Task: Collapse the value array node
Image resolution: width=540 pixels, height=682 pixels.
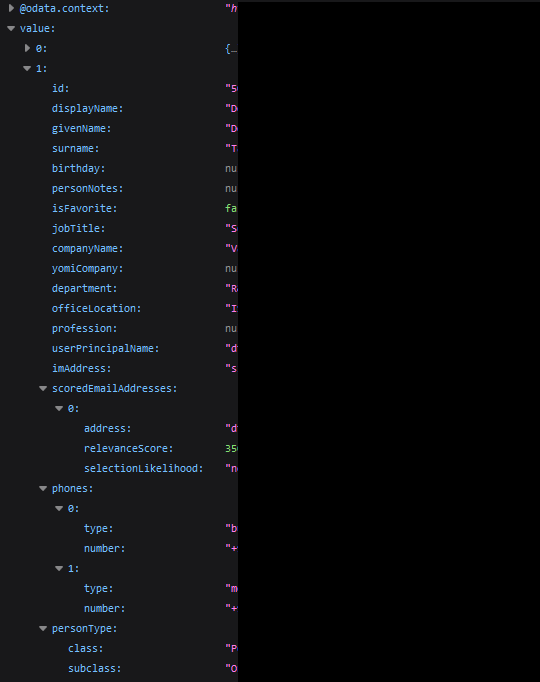Action: [11, 28]
